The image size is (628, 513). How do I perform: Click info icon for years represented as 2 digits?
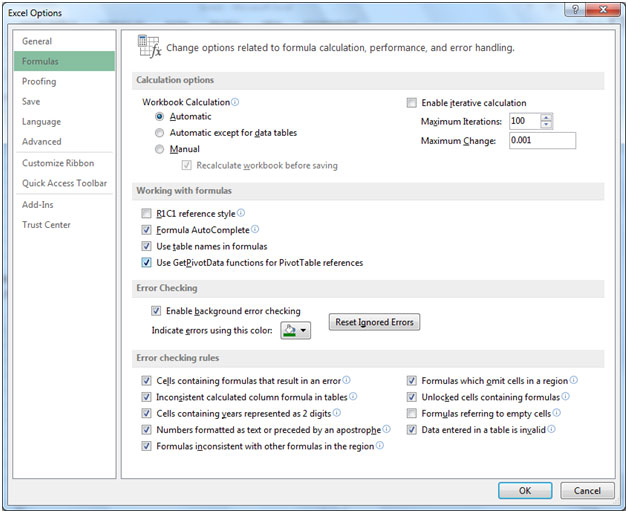coord(337,413)
